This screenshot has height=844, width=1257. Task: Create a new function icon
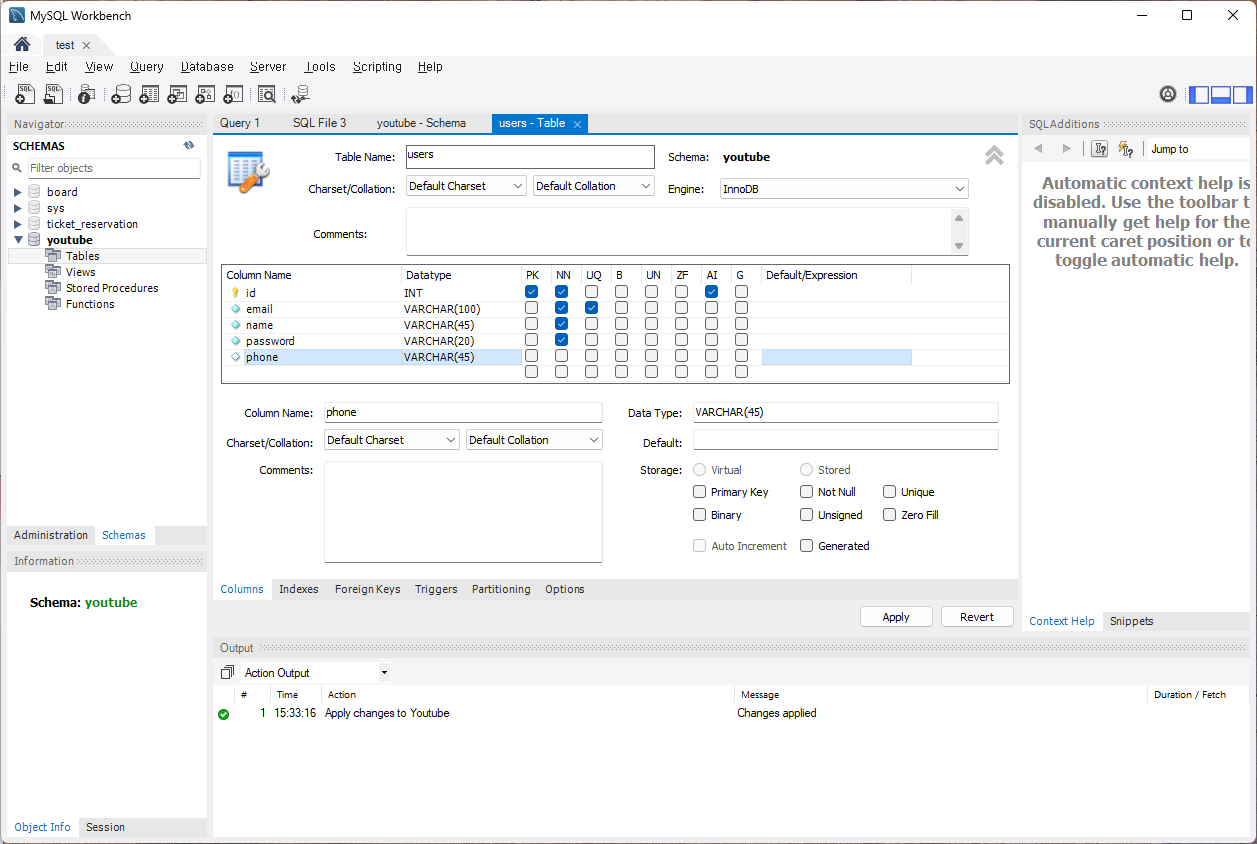pyautogui.click(x=233, y=95)
